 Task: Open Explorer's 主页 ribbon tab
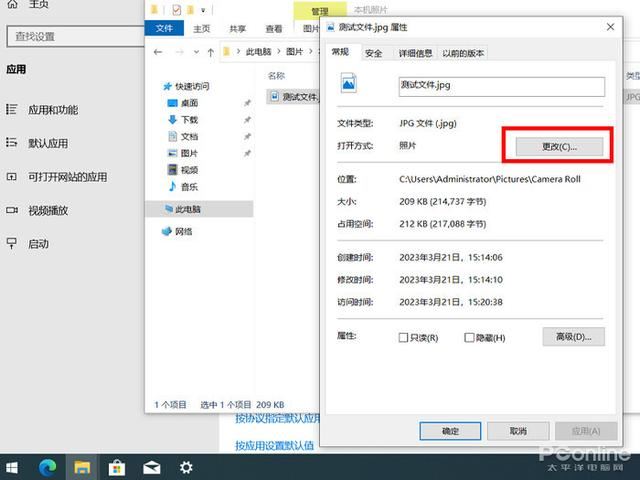point(202,29)
